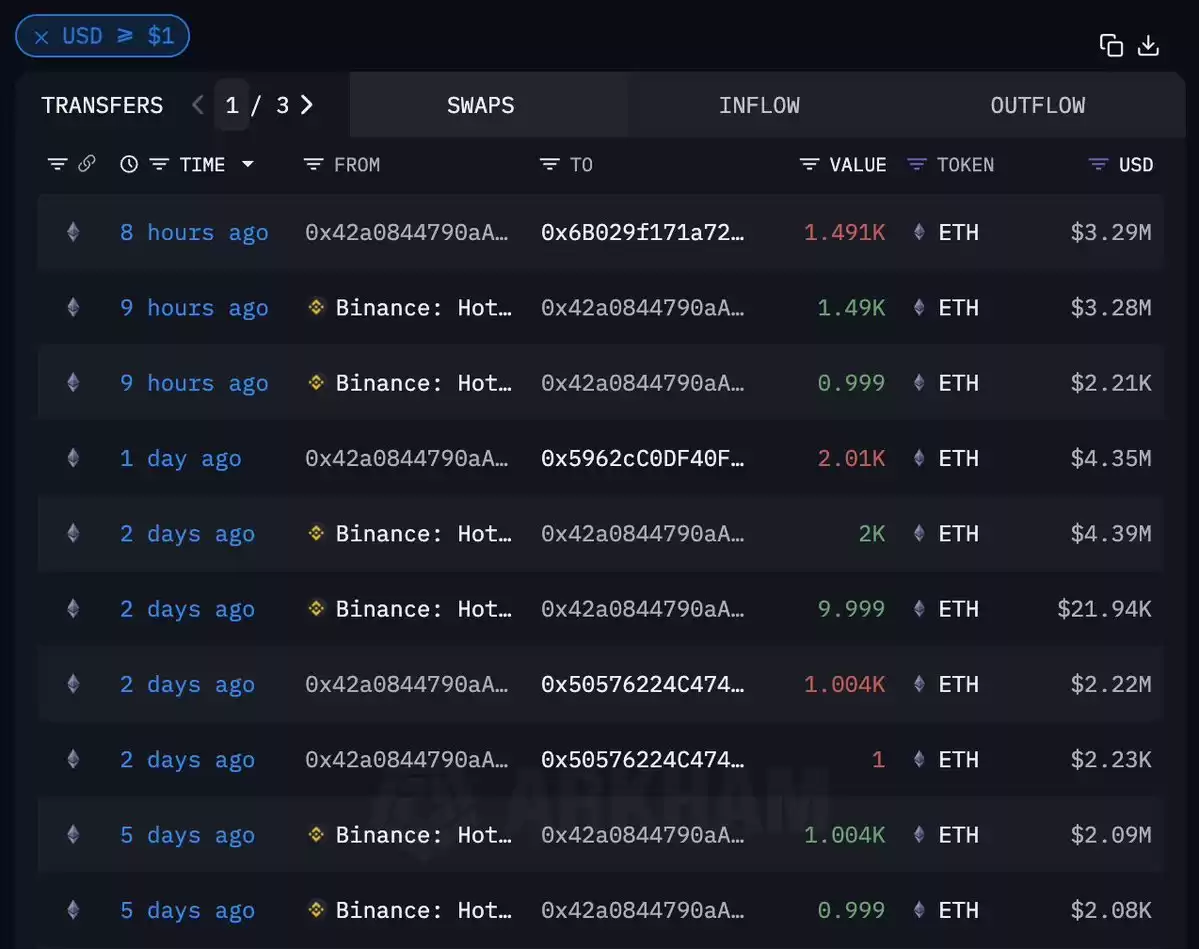Open the FROM column filter
1199x949 pixels.
(314, 164)
